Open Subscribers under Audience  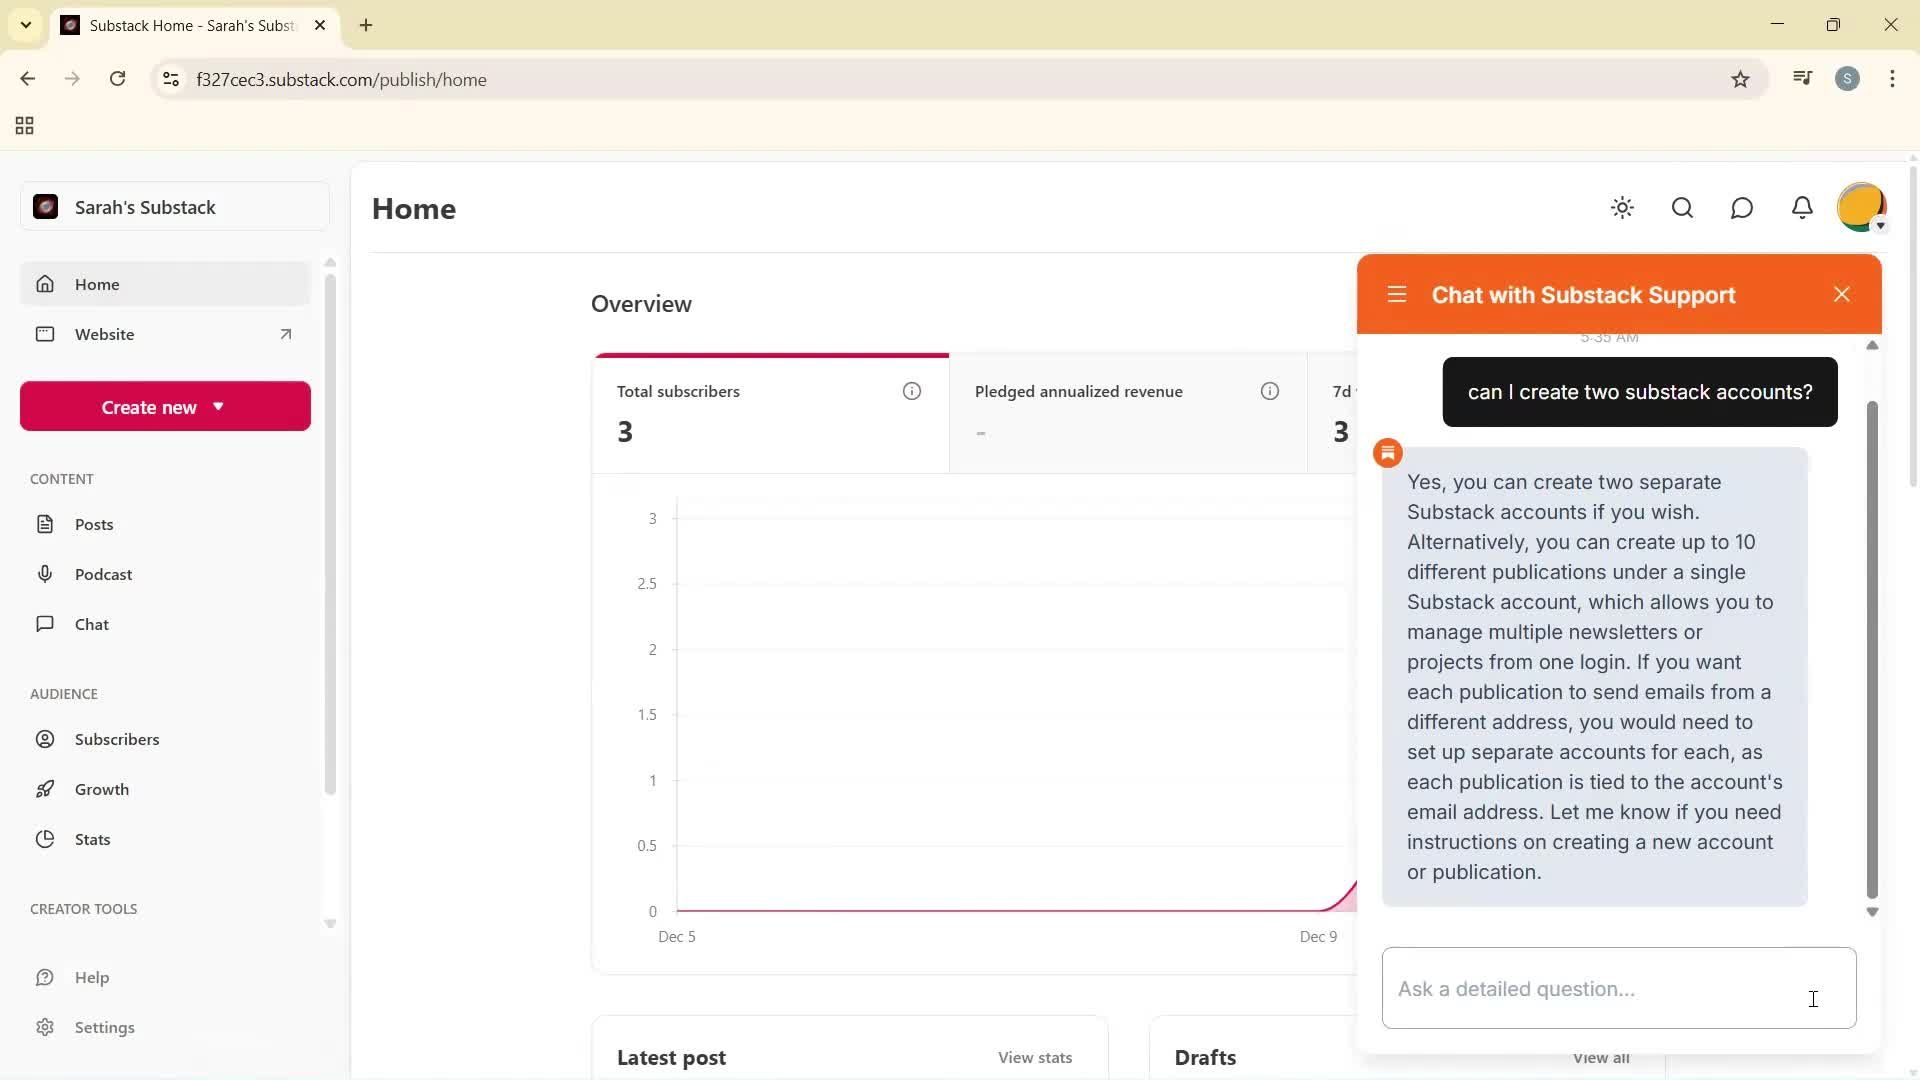click(x=117, y=739)
